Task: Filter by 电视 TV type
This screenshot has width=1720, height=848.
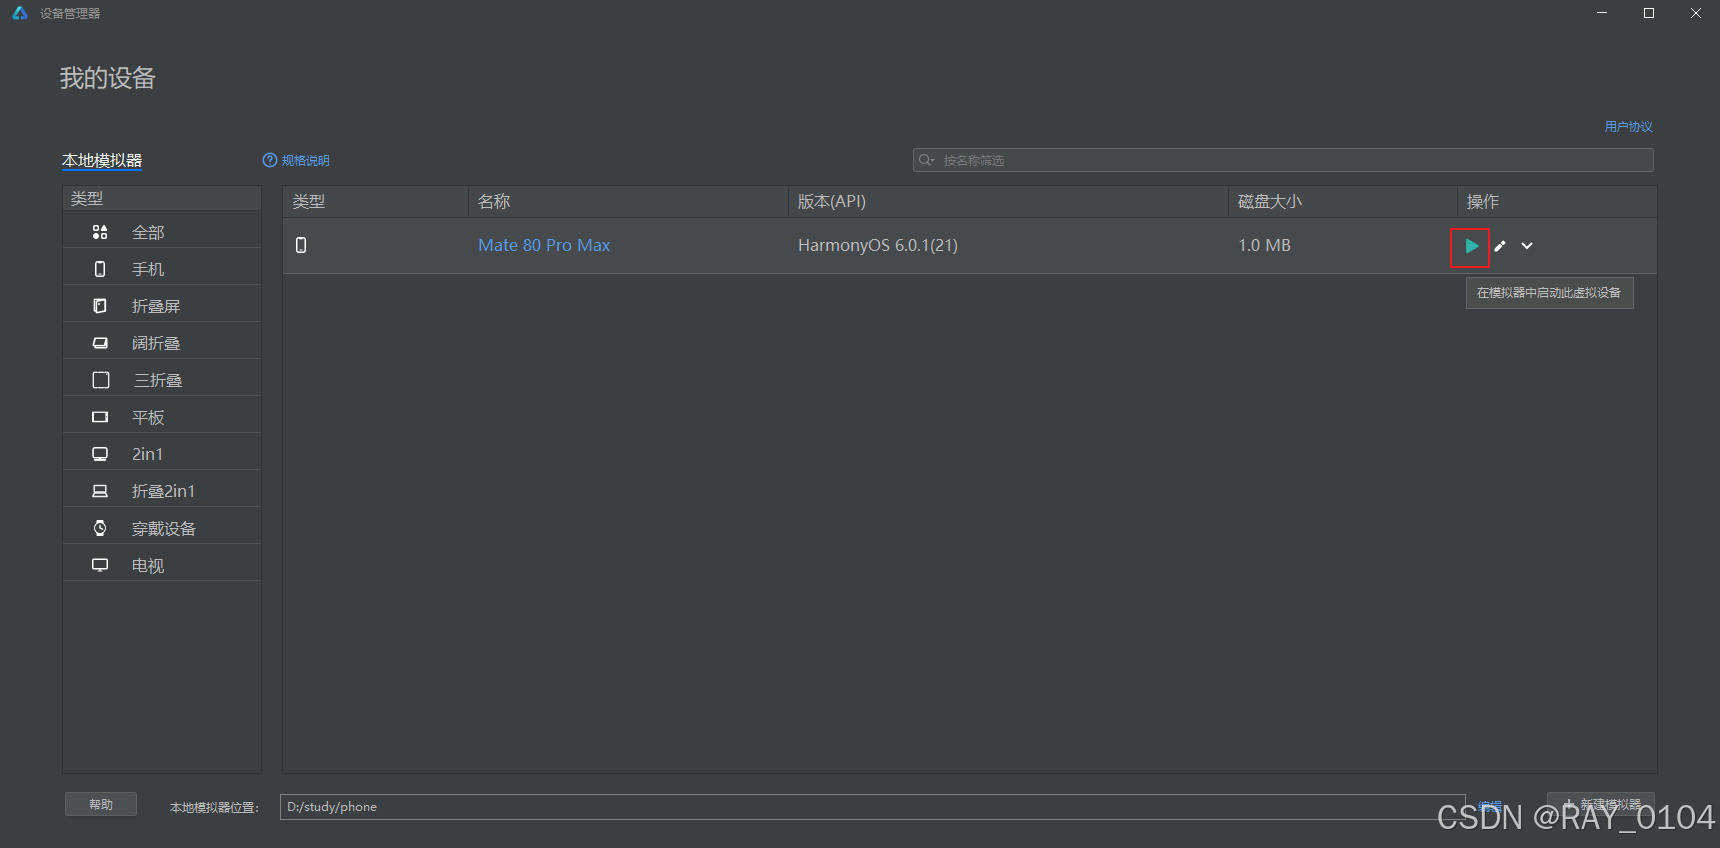Action: (x=162, y=565)
